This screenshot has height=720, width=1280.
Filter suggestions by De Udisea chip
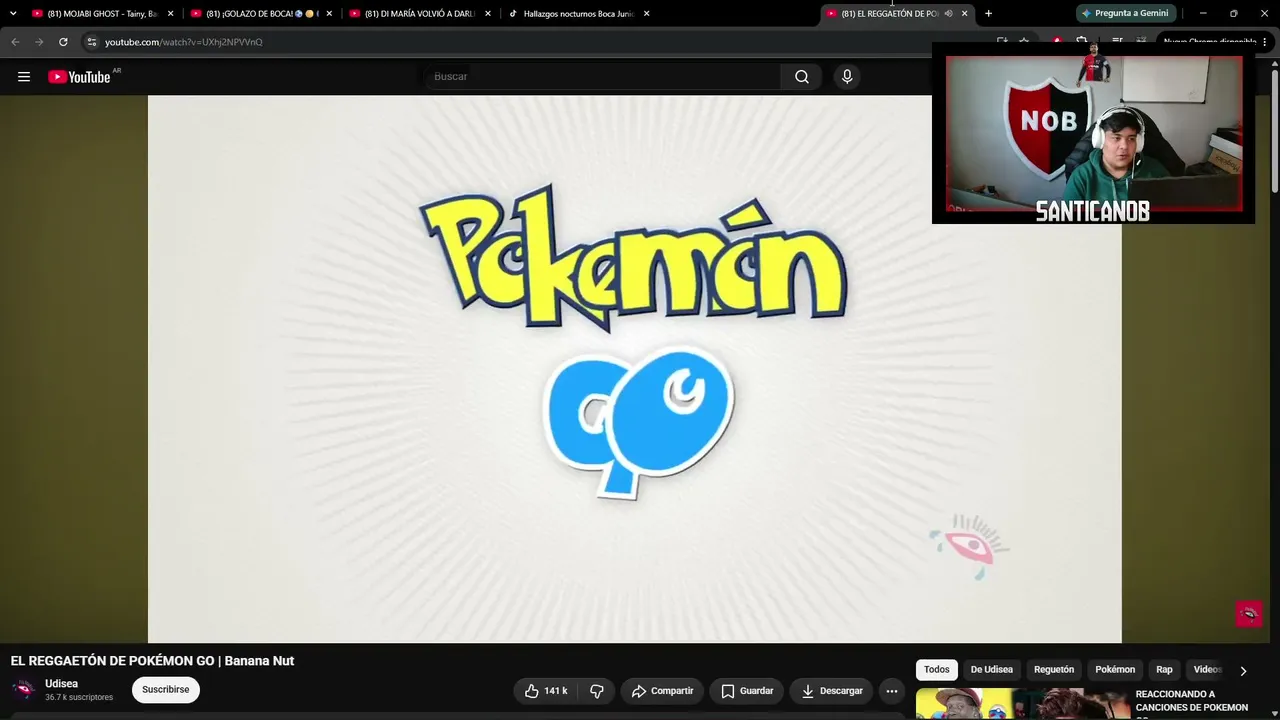[x=992, y=670]
